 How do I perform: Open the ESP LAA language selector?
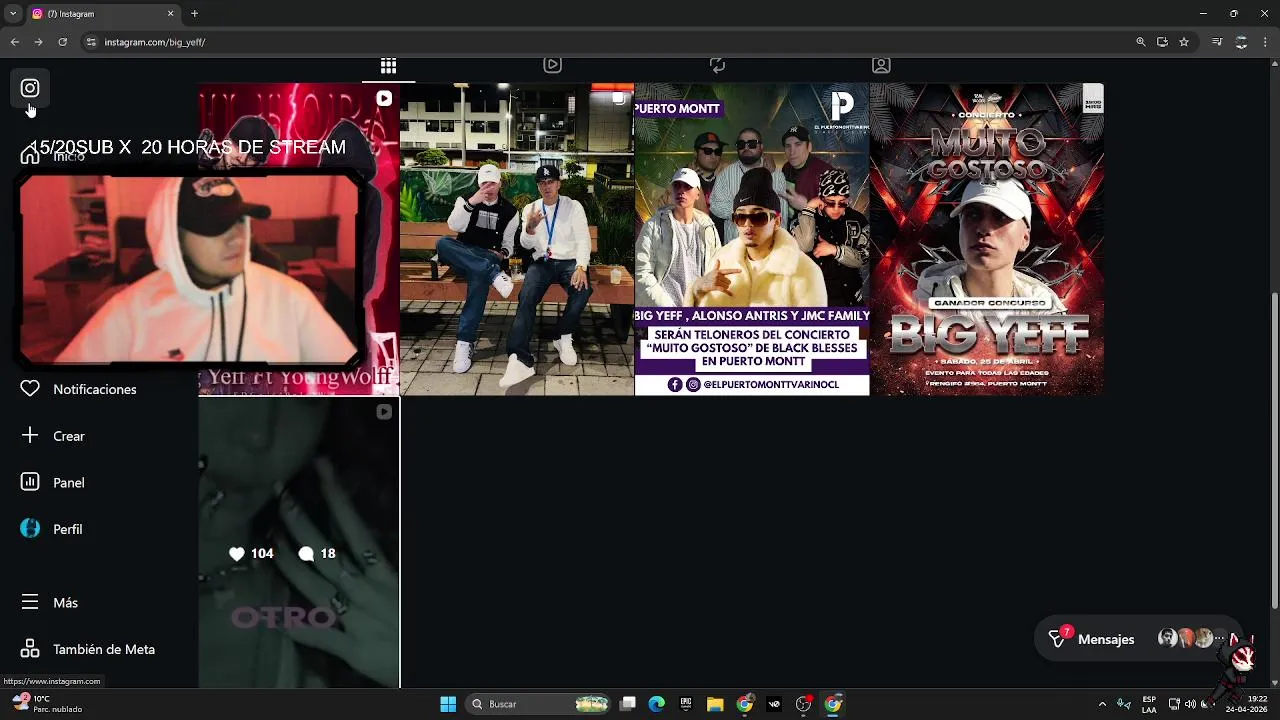point(1149,704)
